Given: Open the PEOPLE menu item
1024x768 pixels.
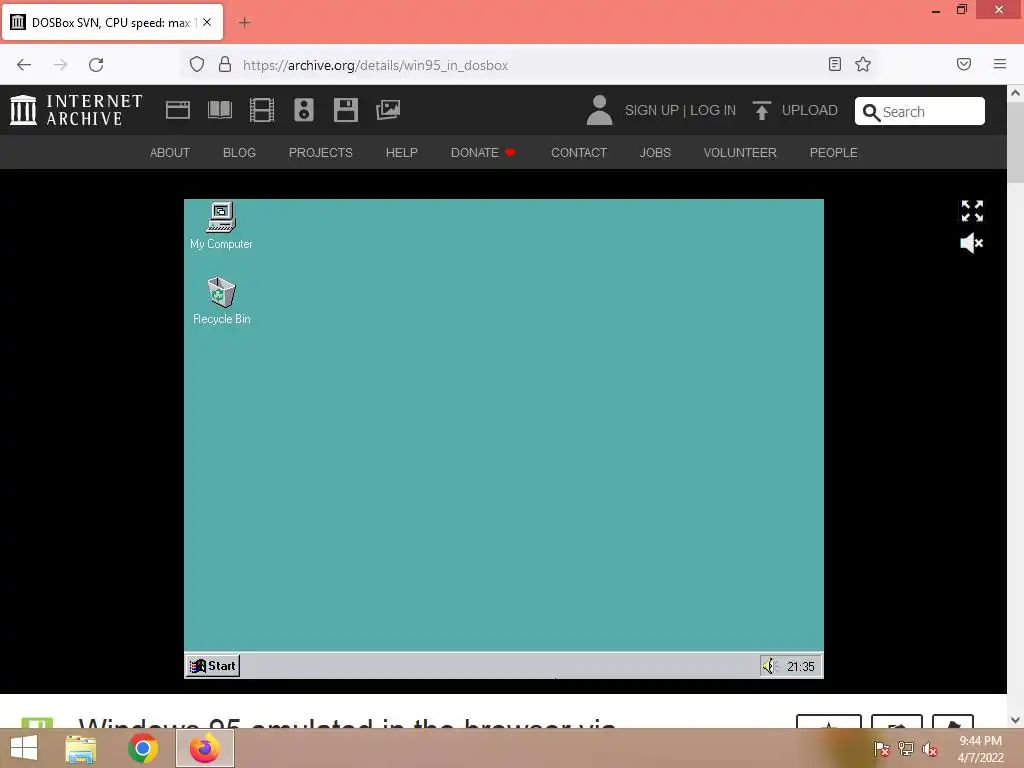Looking at the screenshot, I should coord(833,152).
